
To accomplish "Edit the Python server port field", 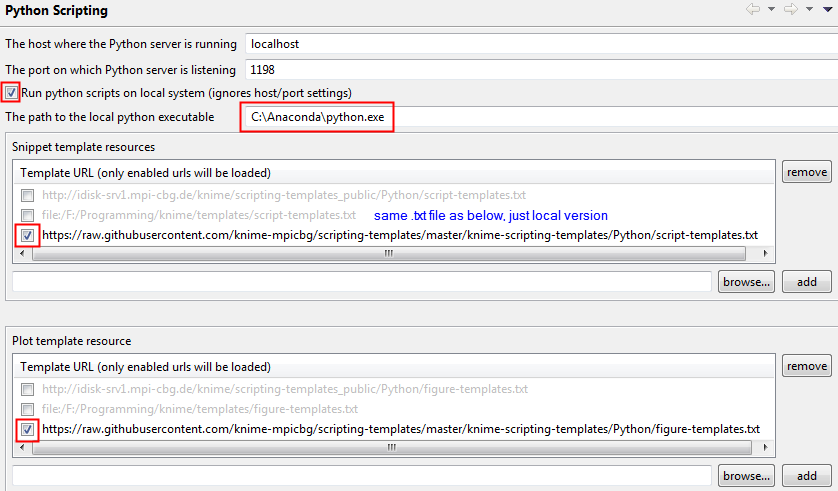I will pos(541,69).
